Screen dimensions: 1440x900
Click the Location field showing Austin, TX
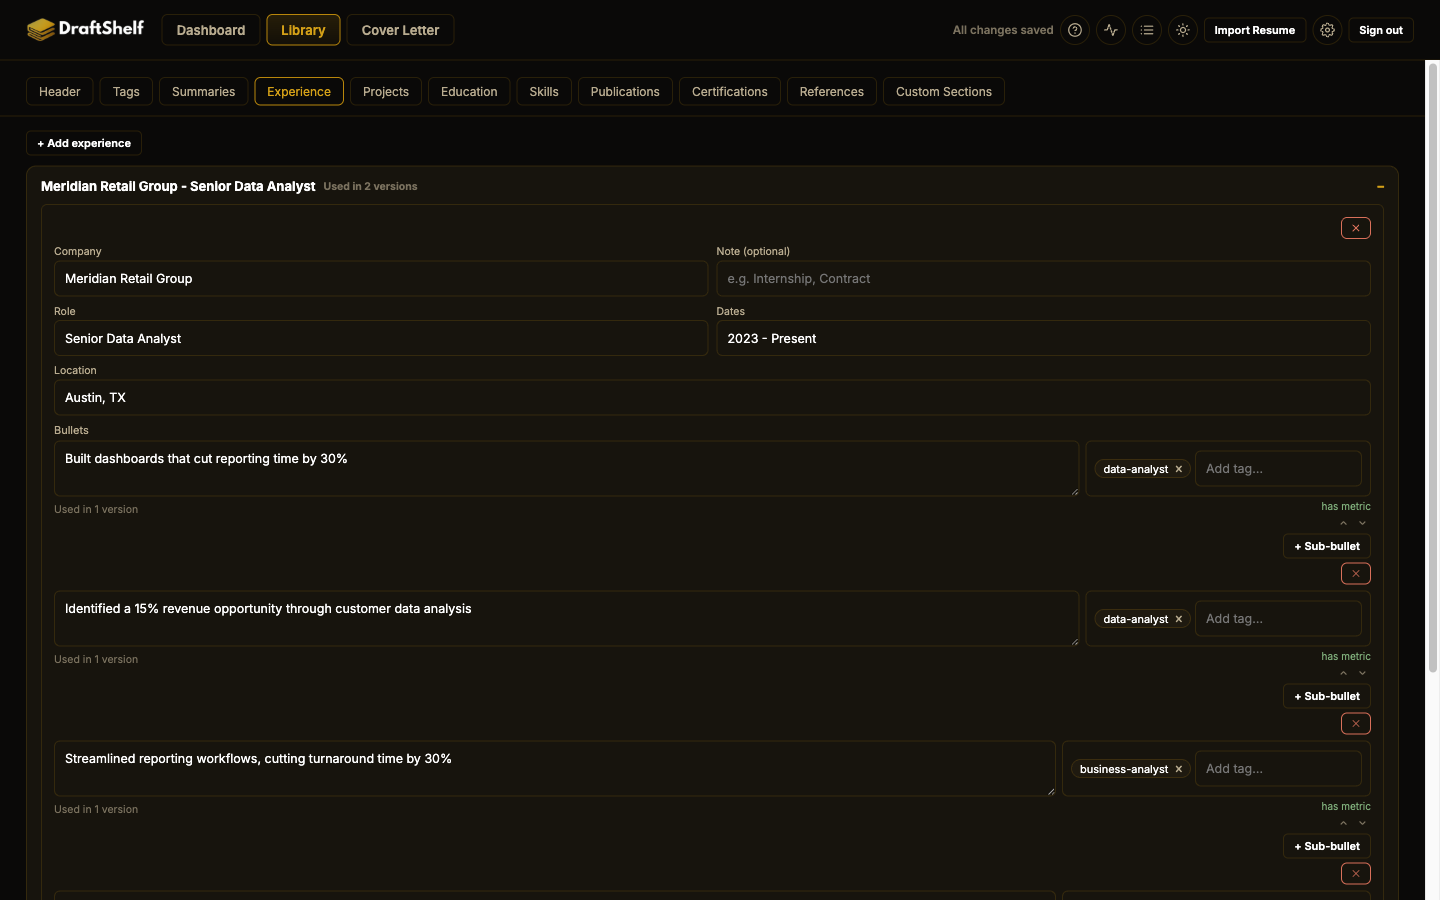tap(712, 397)
